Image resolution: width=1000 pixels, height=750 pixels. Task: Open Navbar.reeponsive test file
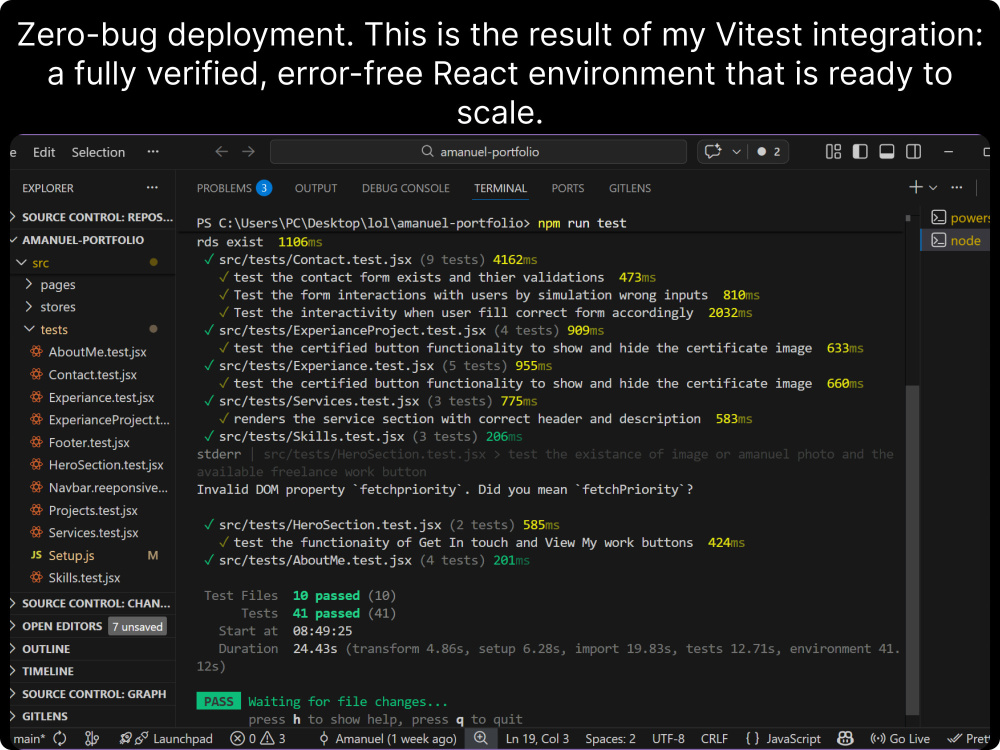coord(92,487)
